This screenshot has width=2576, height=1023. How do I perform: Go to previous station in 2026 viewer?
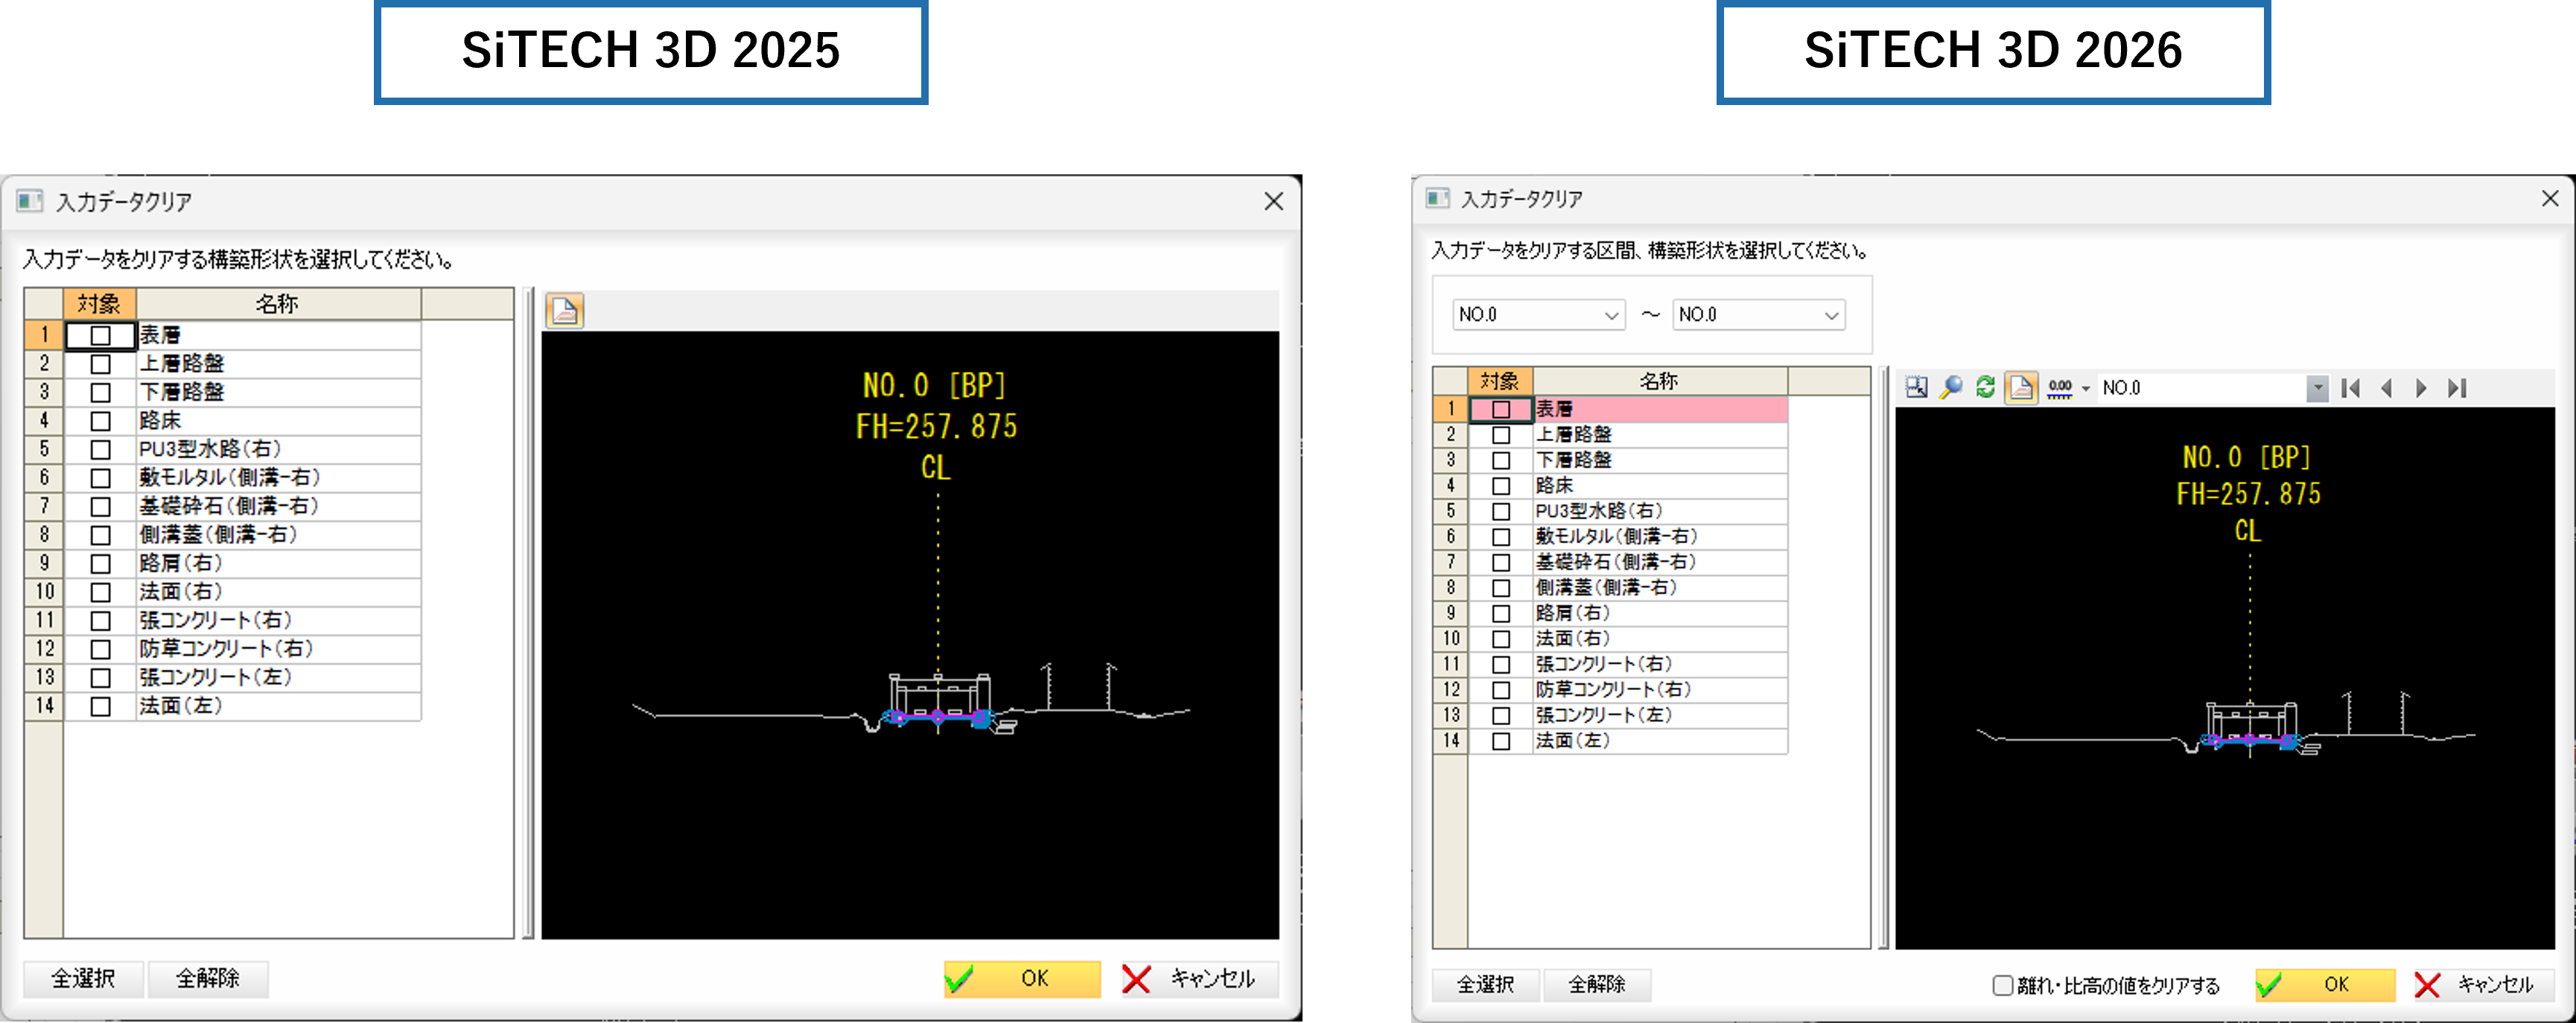2386,388
